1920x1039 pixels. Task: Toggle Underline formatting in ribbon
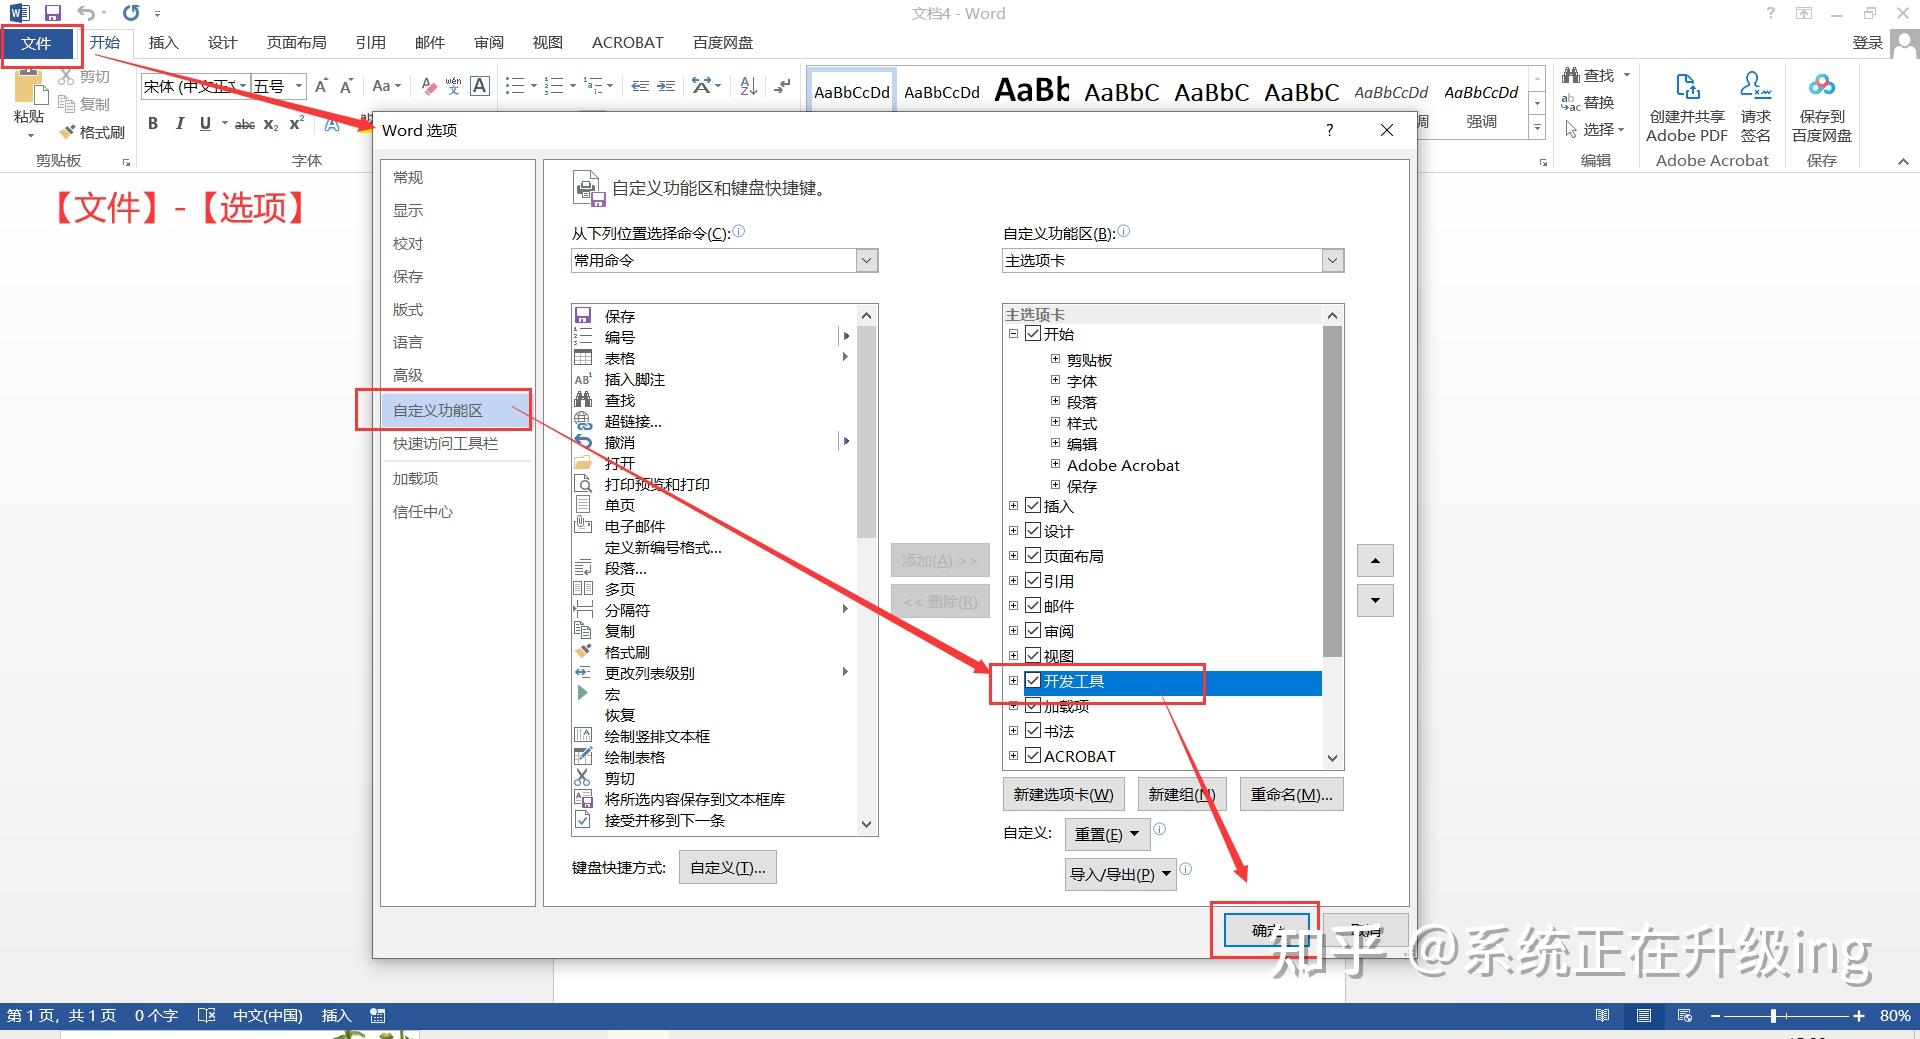[x=205, y=123]
